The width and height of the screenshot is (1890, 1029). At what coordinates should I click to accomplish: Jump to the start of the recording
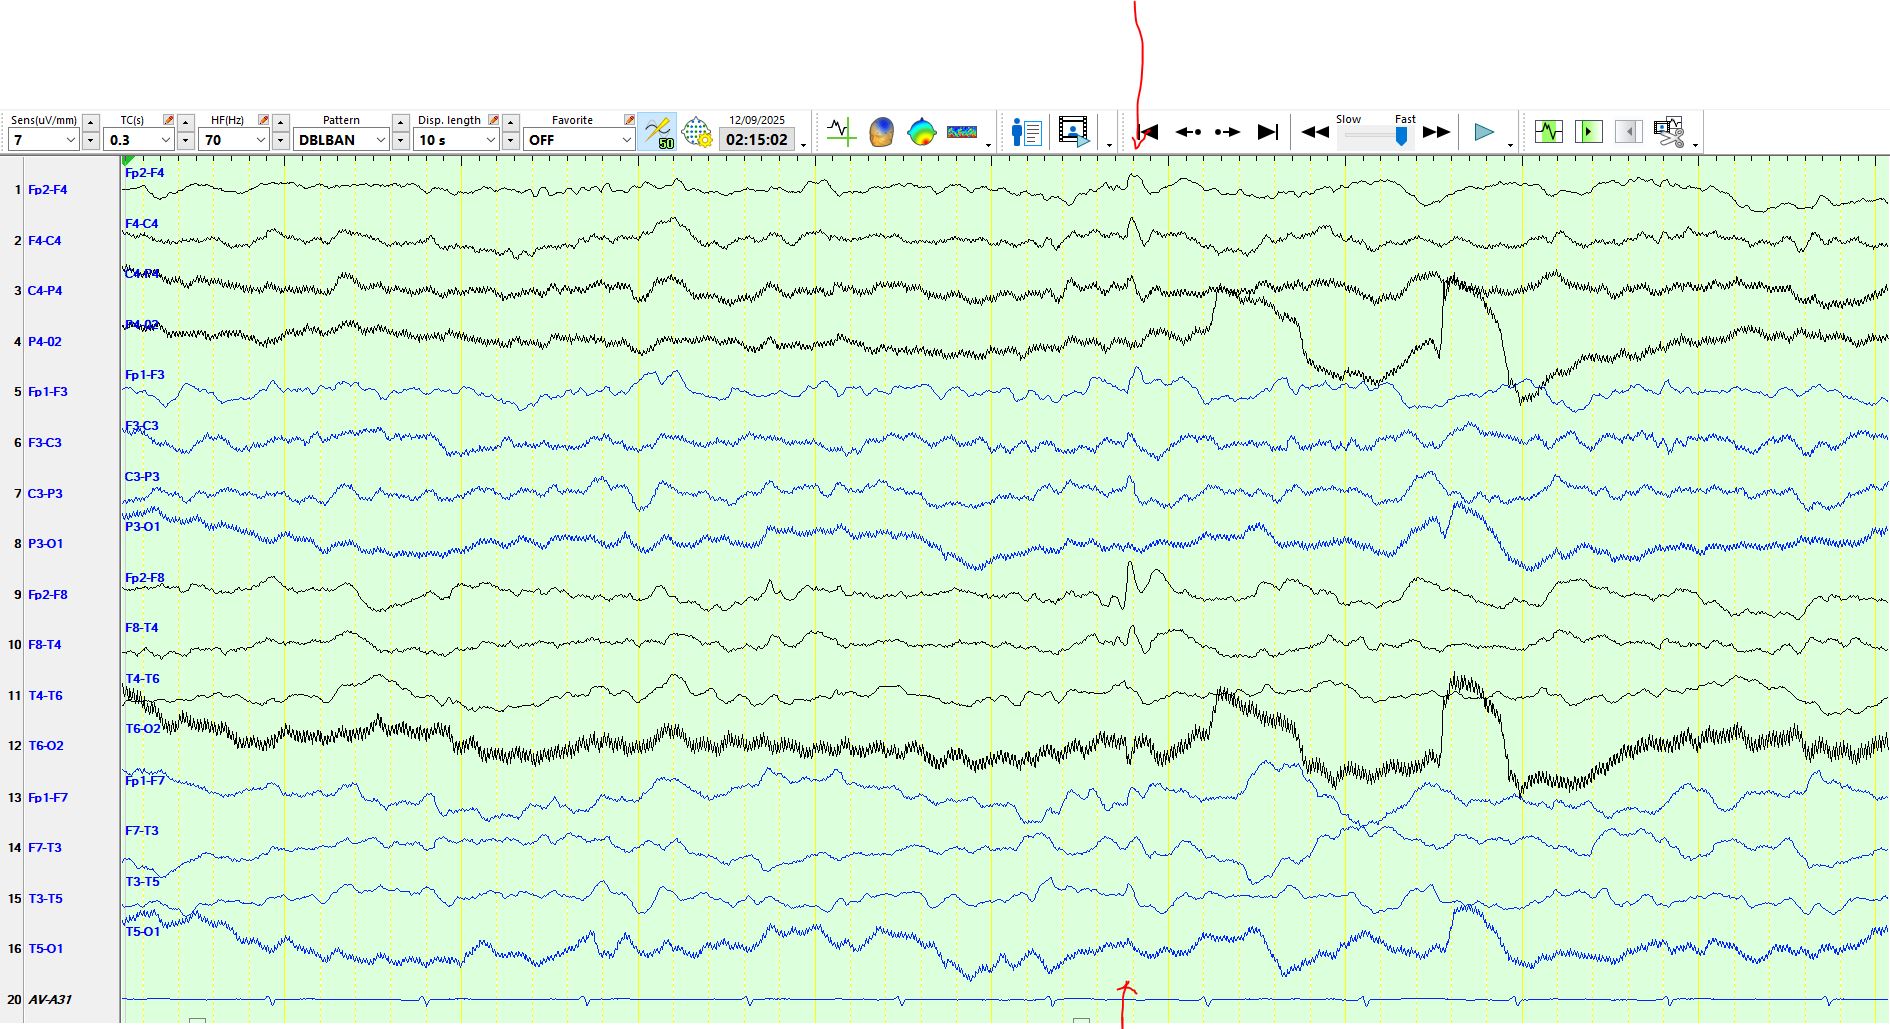[x=1148, y=132]
